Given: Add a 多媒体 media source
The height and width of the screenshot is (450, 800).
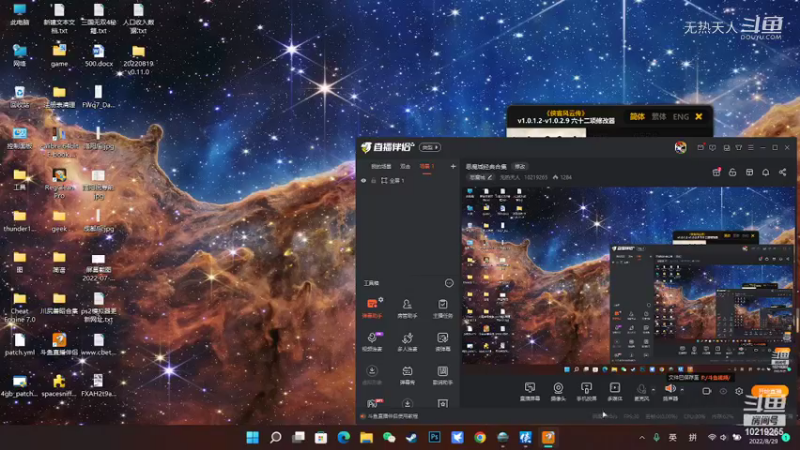Looking at the screenshot, I should tap(615, 391).
